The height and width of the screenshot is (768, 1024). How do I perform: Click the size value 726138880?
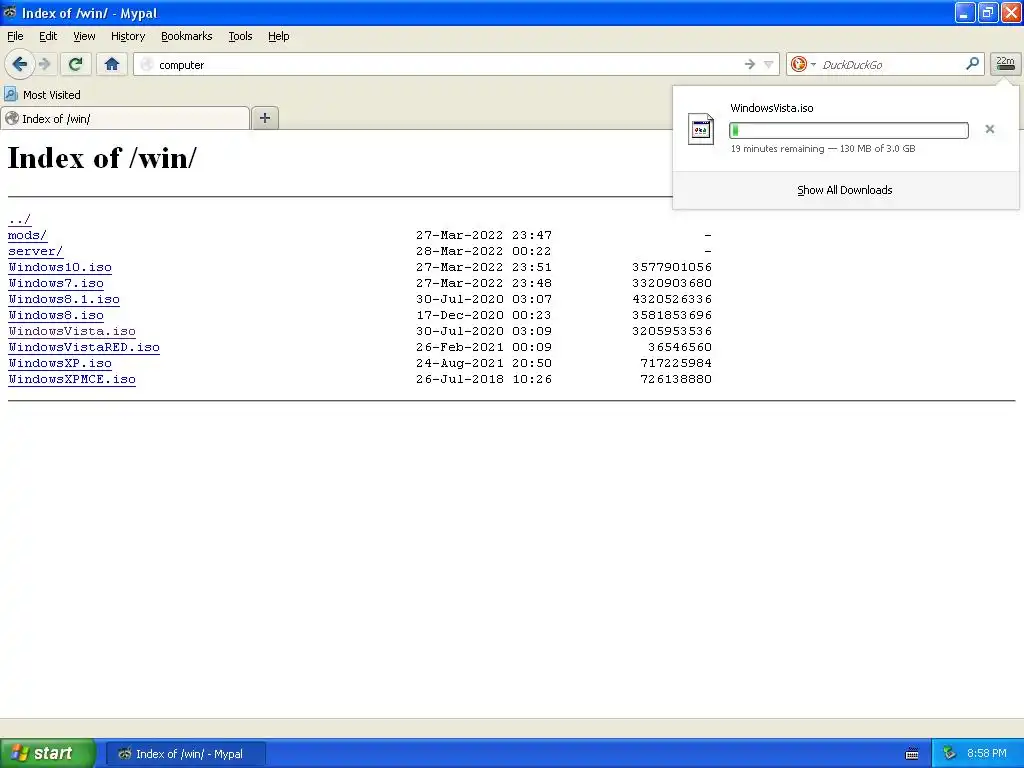pyautogui.click(x=676, y=379)
